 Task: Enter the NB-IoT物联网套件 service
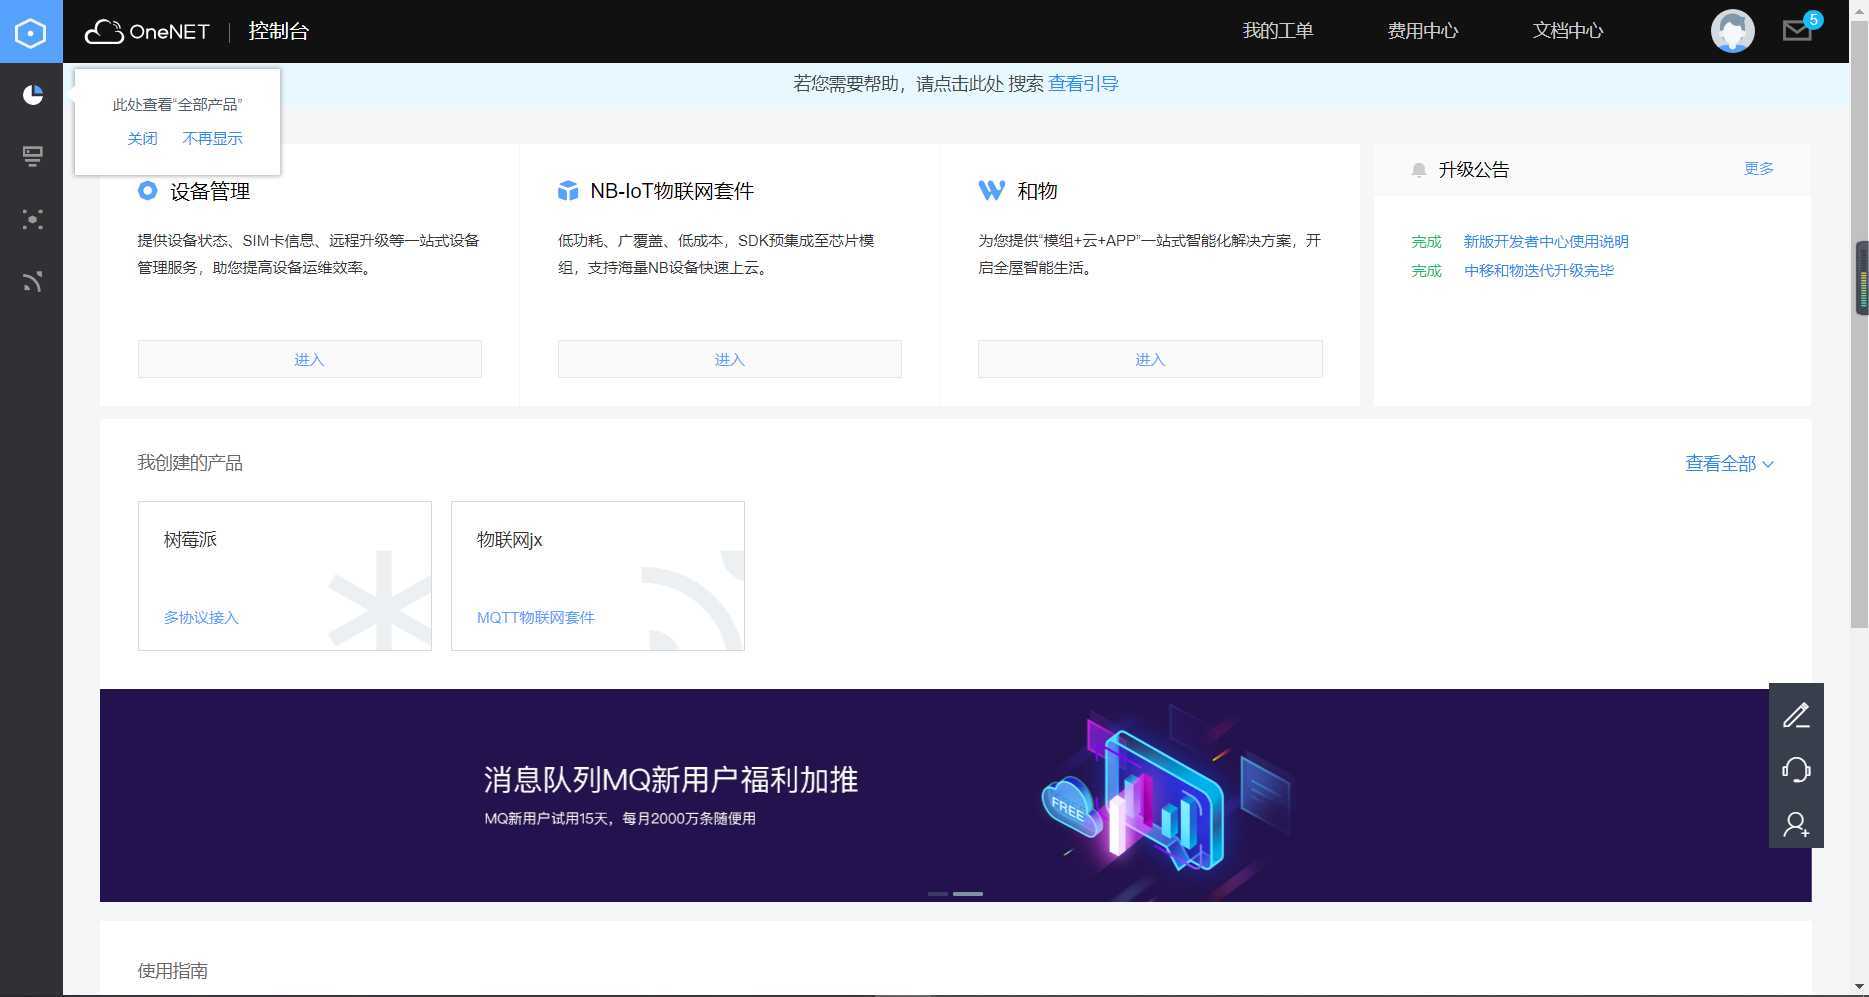[x=730, y=359]
